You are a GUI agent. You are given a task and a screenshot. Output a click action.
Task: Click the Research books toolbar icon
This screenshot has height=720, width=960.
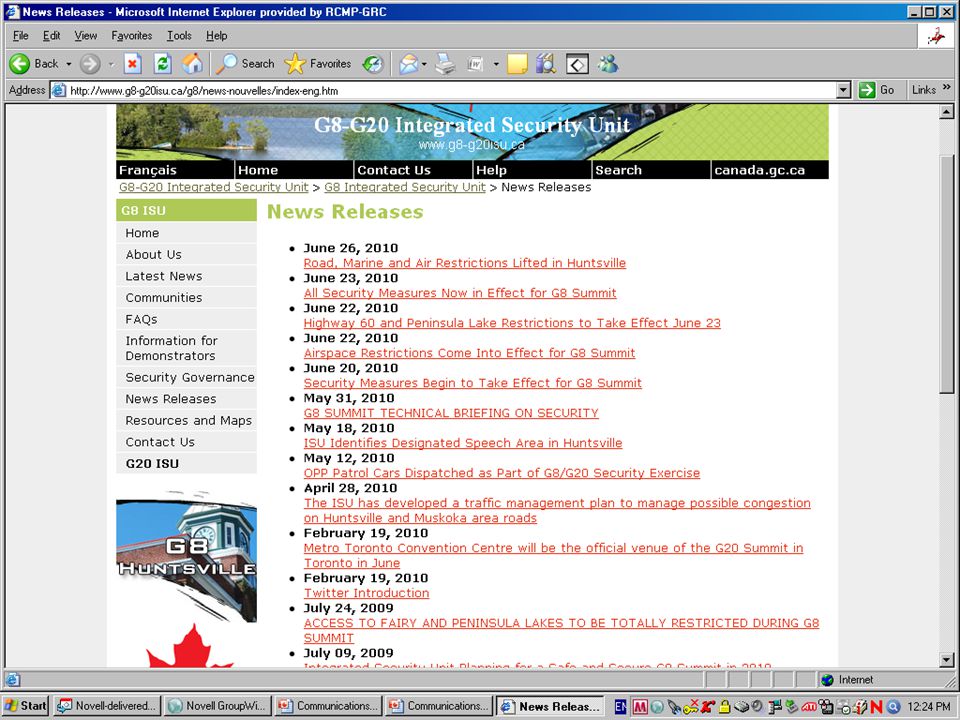546,64
